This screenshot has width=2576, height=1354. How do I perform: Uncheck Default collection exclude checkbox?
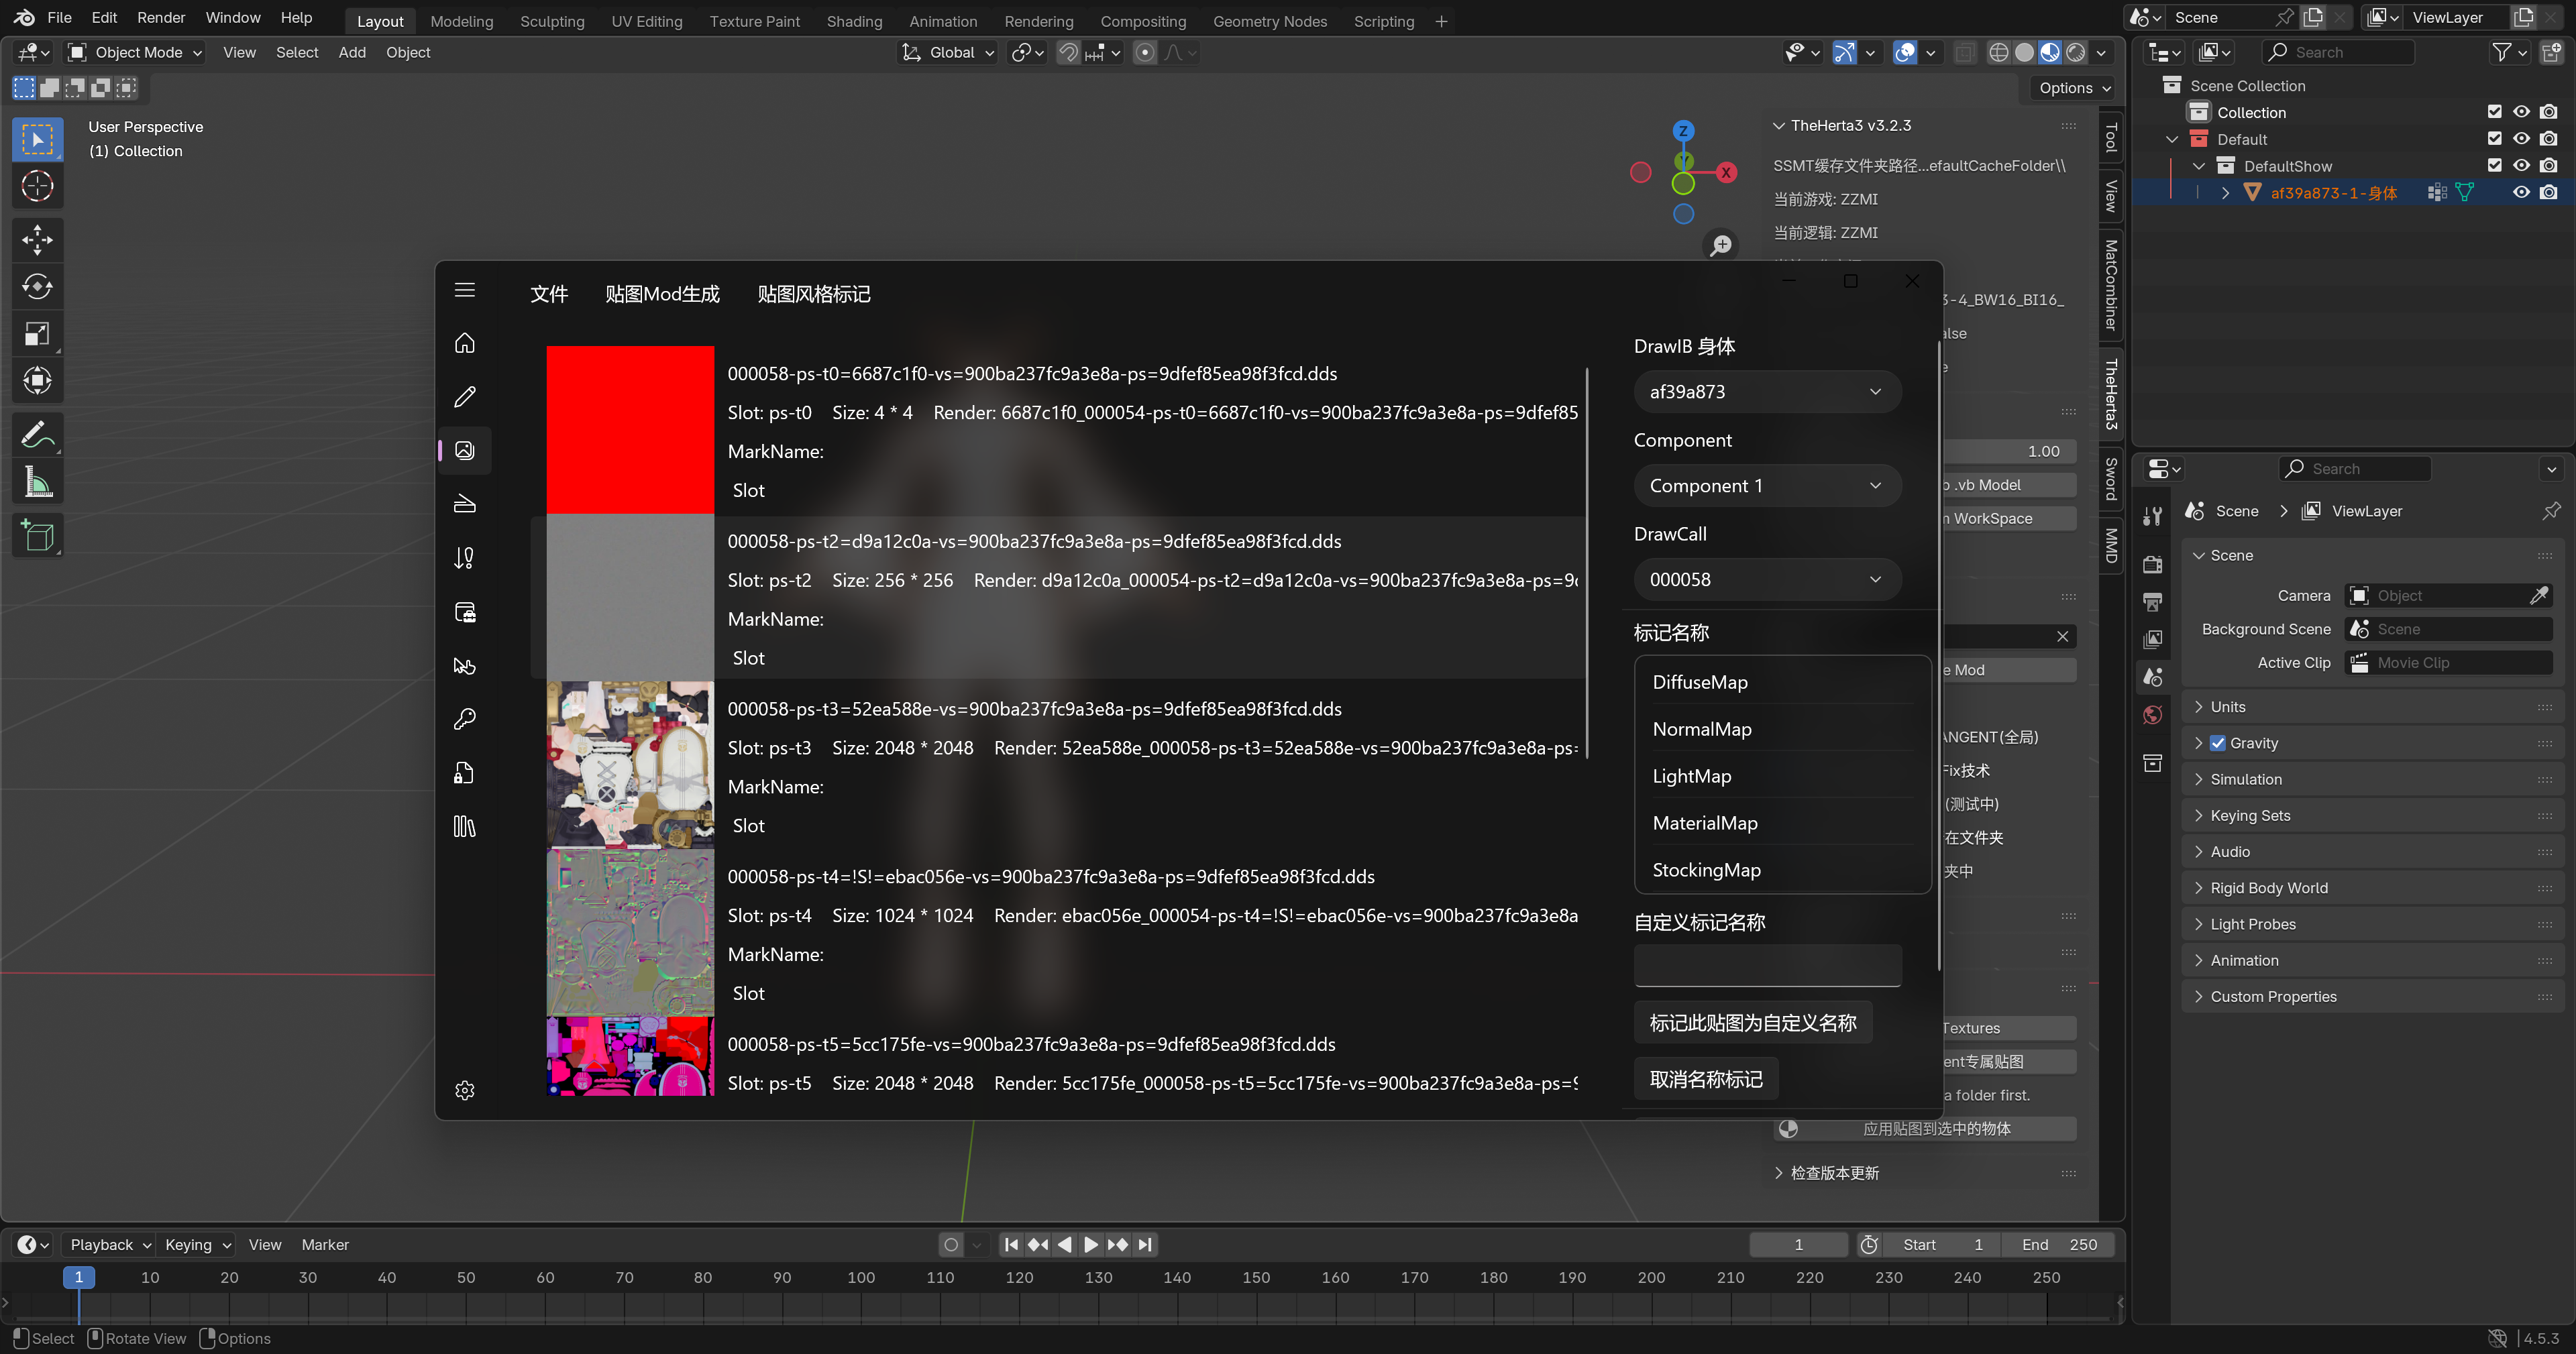[2494, 139]
